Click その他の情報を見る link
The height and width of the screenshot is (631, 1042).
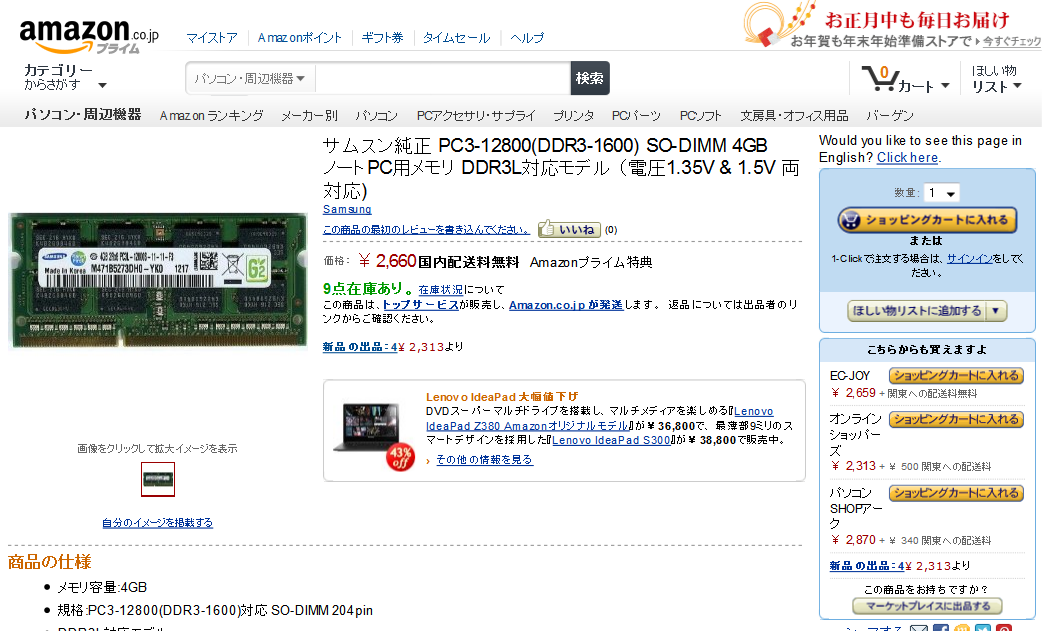pyautogui.click(x=484, y=460)
